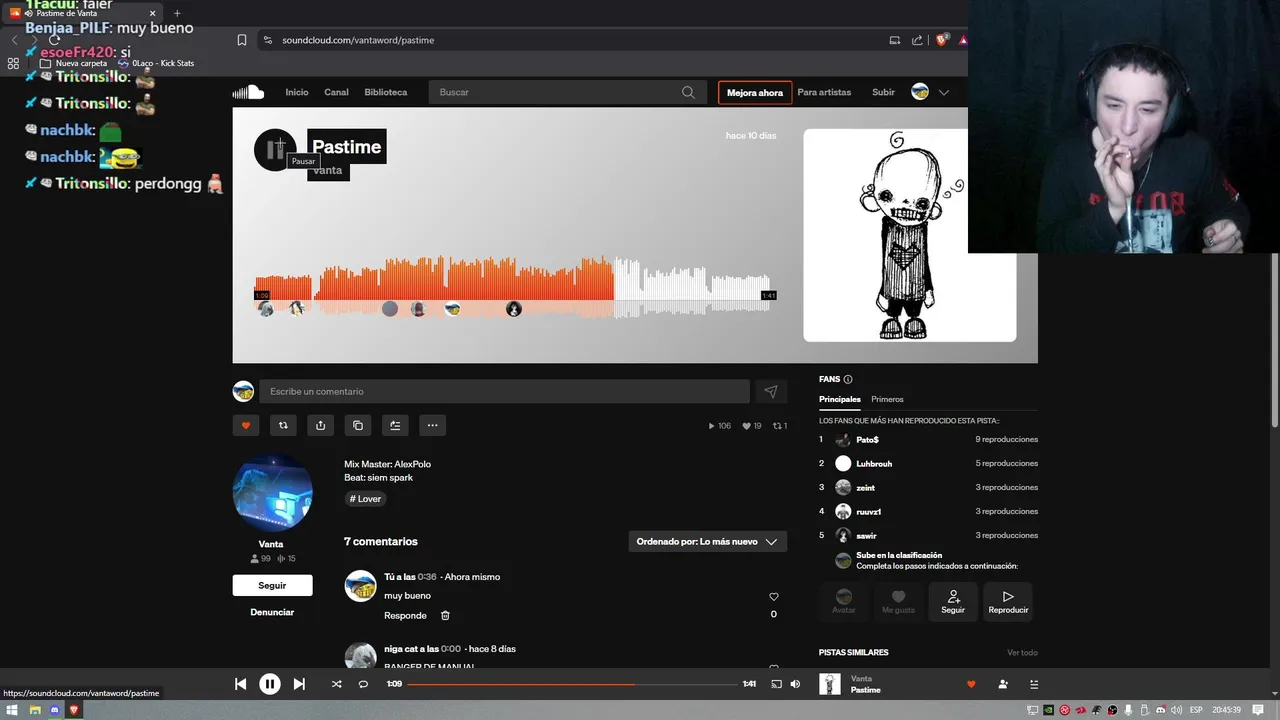Like the muy bueno comment with the heart
Screen dimensions: 1280x720
point(773,597)
